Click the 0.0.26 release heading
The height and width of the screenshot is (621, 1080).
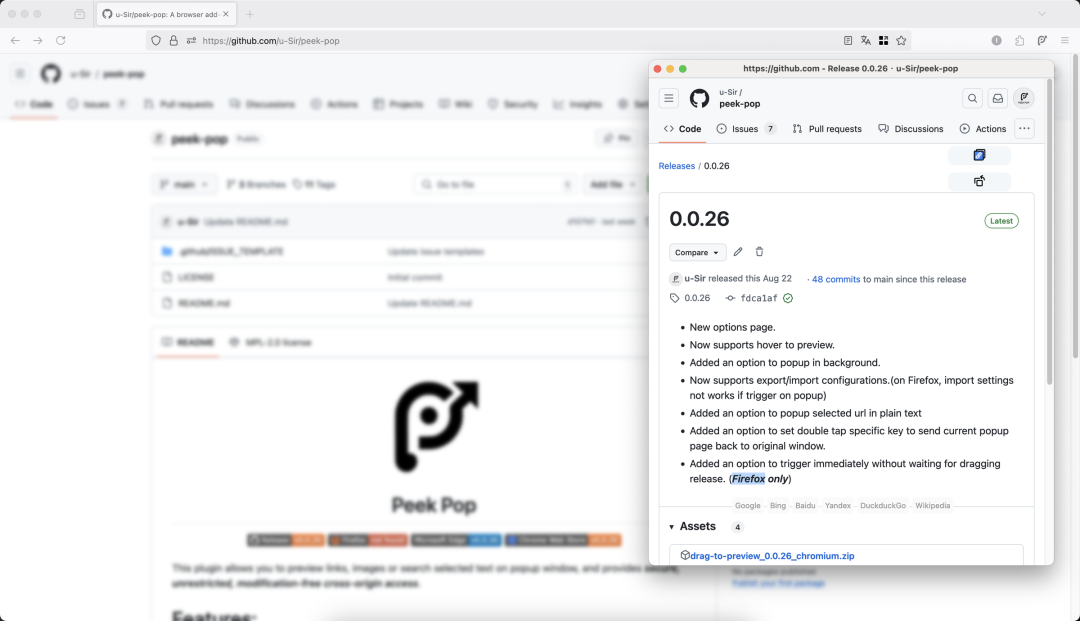point(699,219)
